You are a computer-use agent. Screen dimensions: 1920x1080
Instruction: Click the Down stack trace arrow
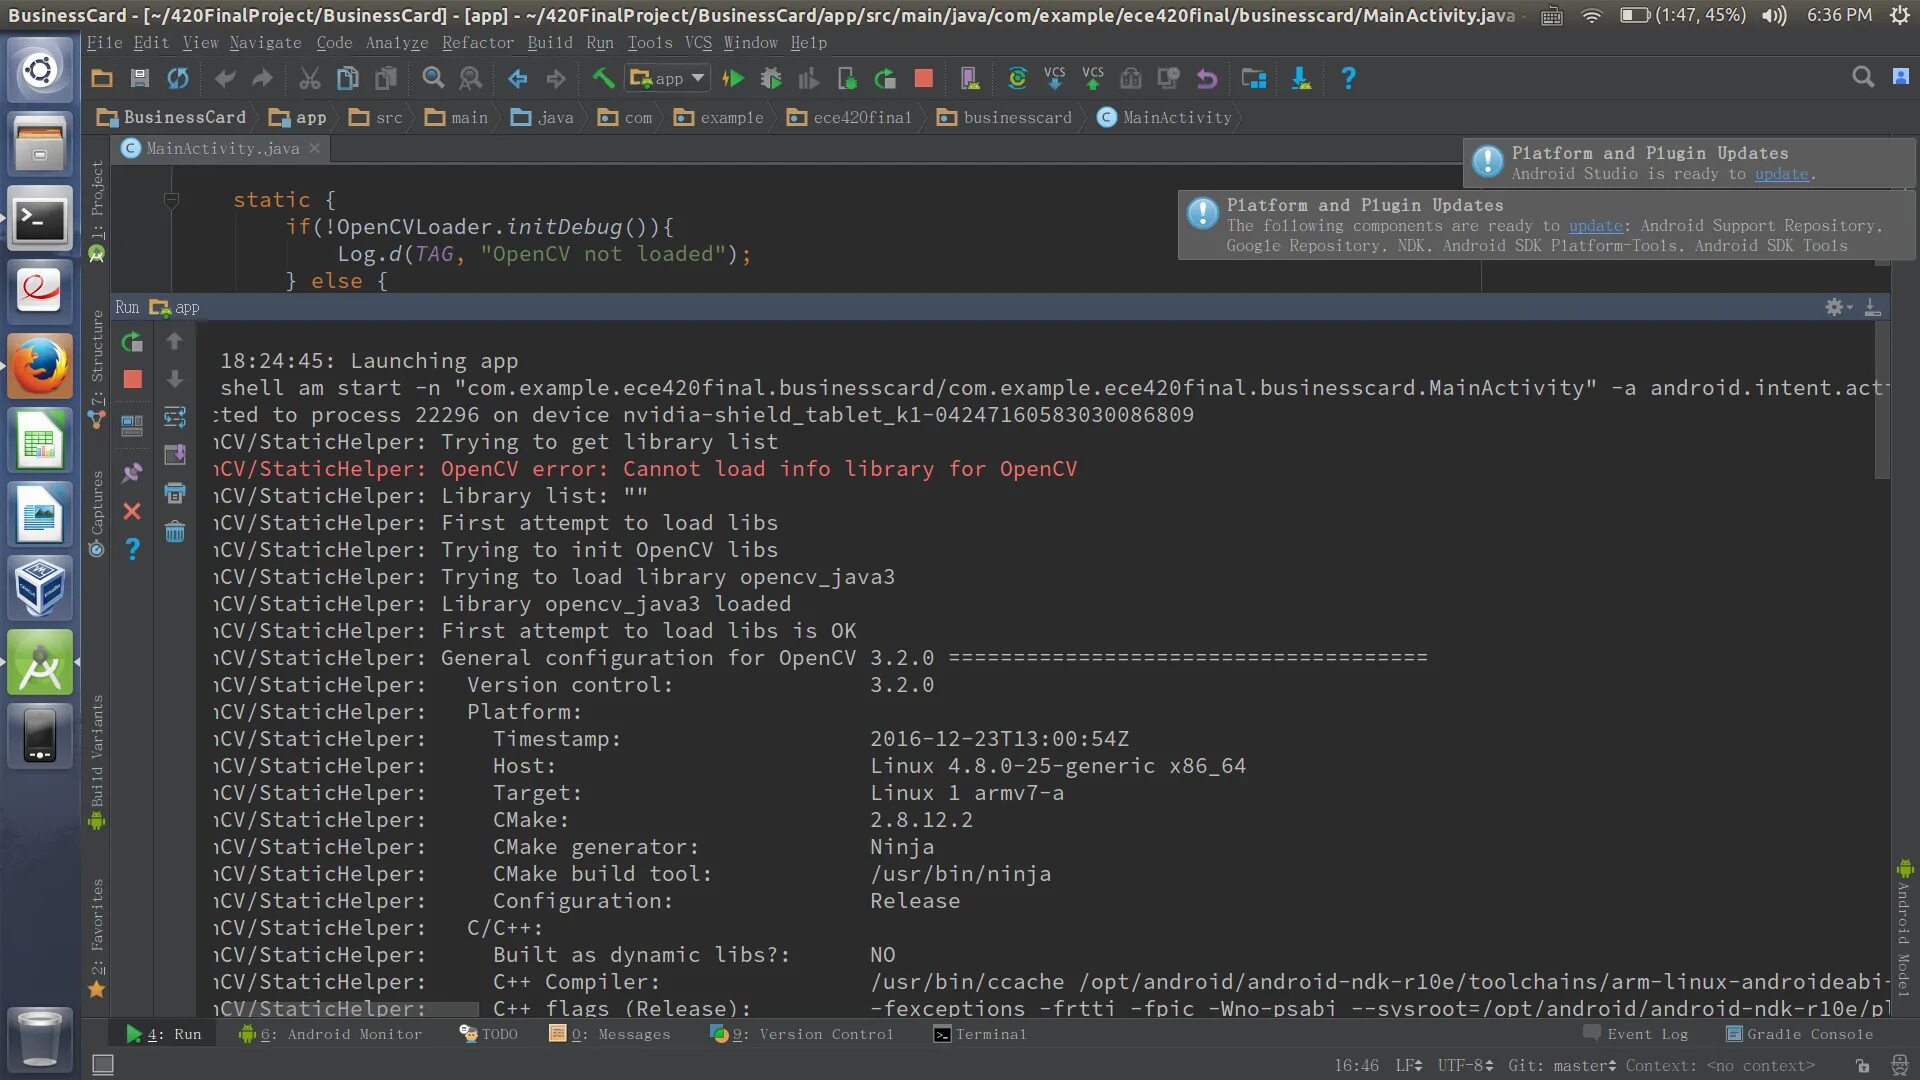point(174,379)
